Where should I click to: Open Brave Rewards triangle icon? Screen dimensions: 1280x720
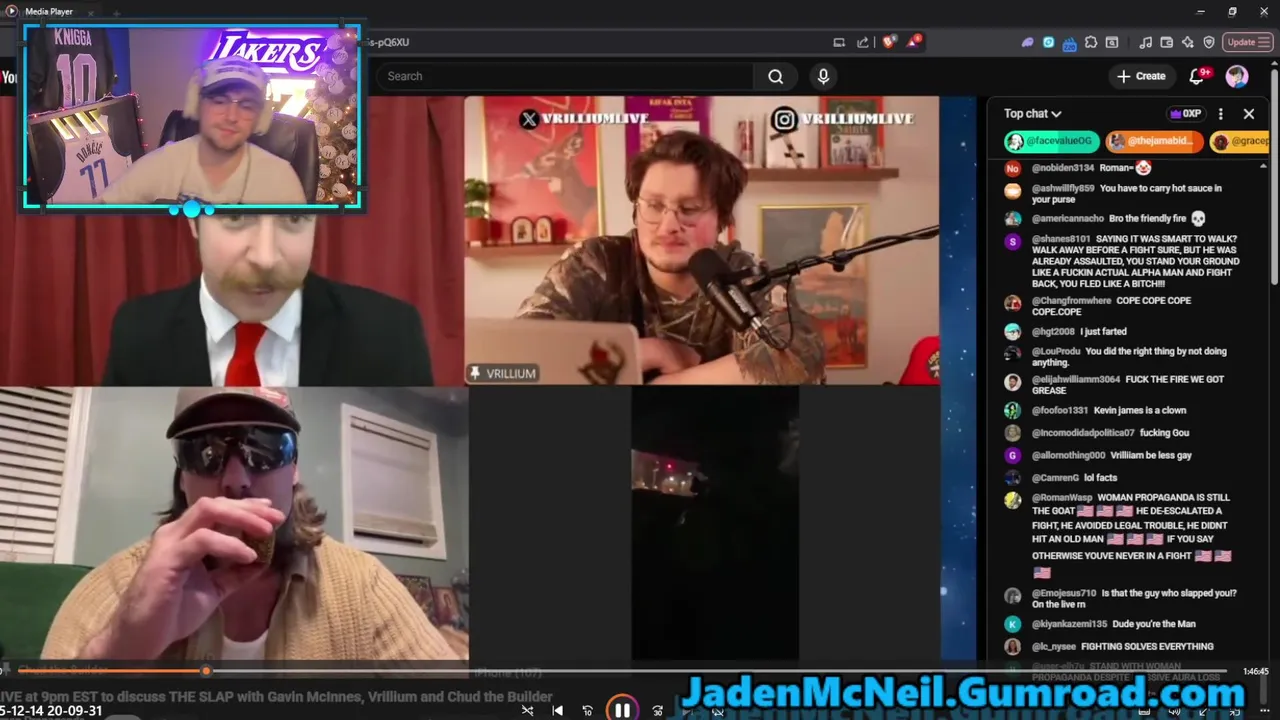914,42
